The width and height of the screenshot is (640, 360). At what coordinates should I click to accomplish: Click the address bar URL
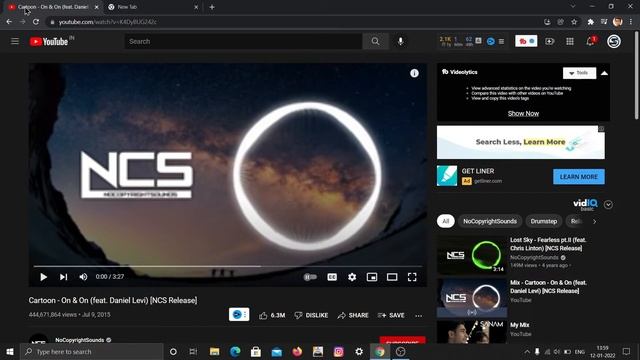click(x=108, y=22)
